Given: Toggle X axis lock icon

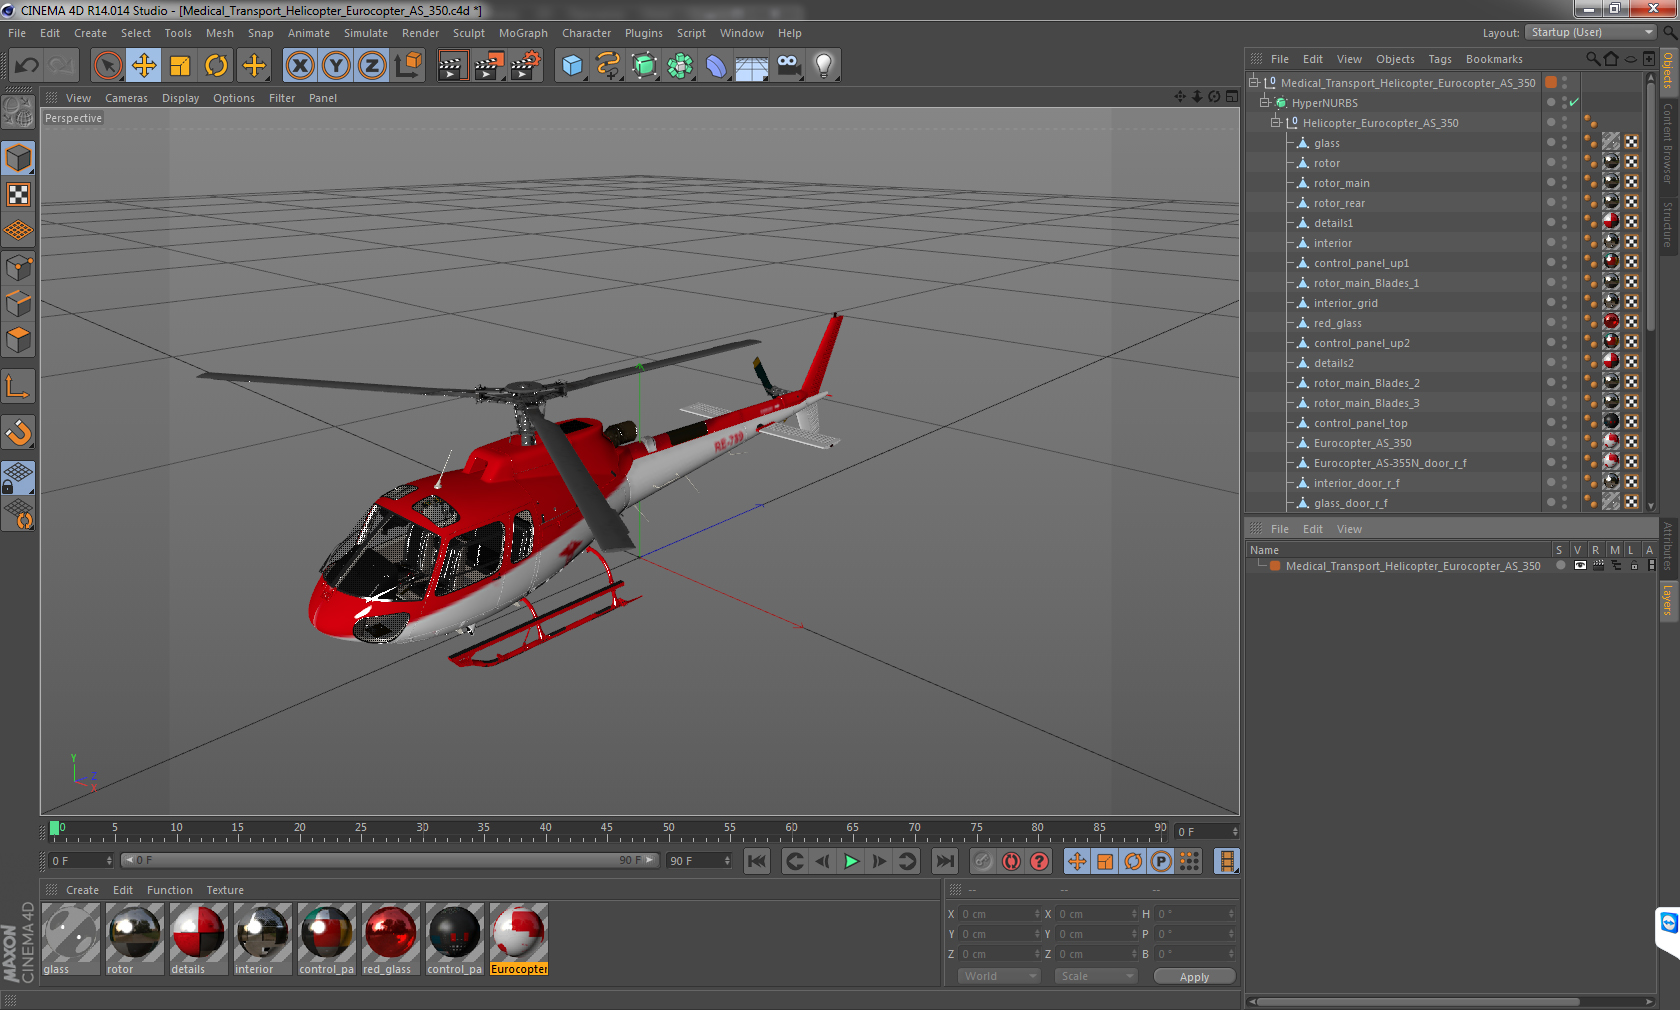Looking at the screenshot, I should coord(300,66).
